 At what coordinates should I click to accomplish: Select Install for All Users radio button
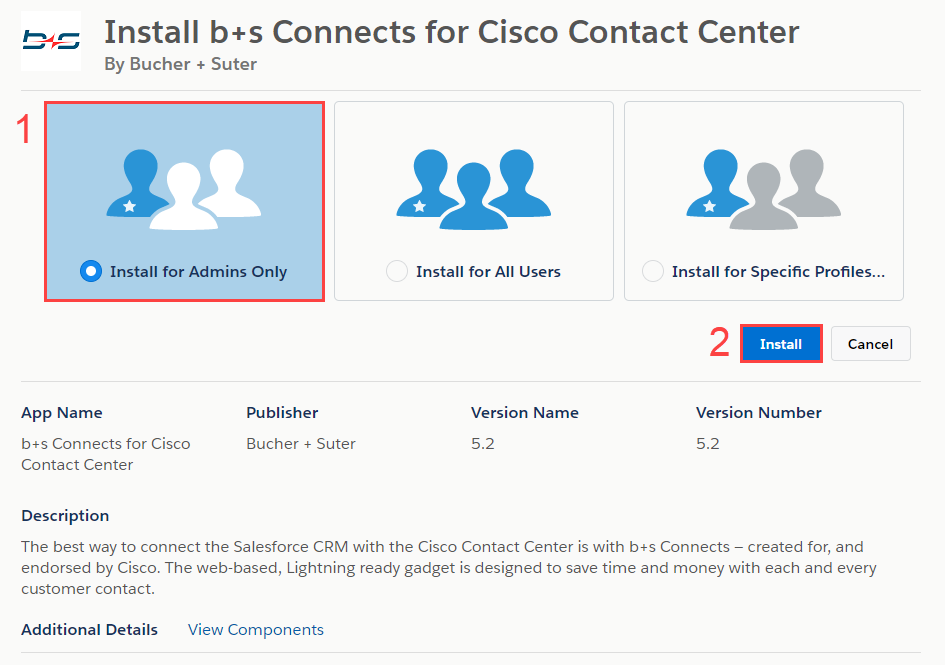coord(397,271)
